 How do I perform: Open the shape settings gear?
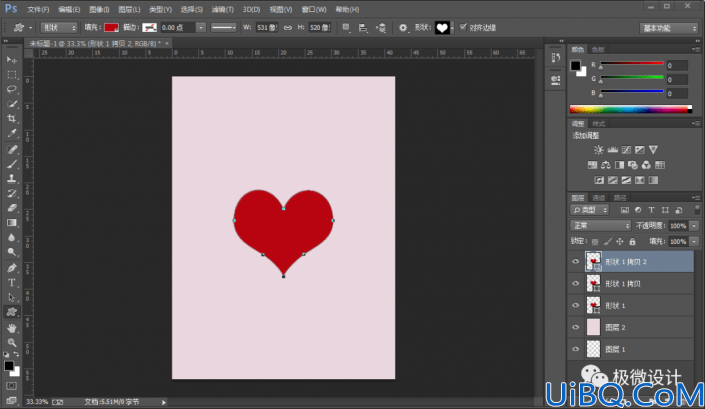(x=403, y=27)
